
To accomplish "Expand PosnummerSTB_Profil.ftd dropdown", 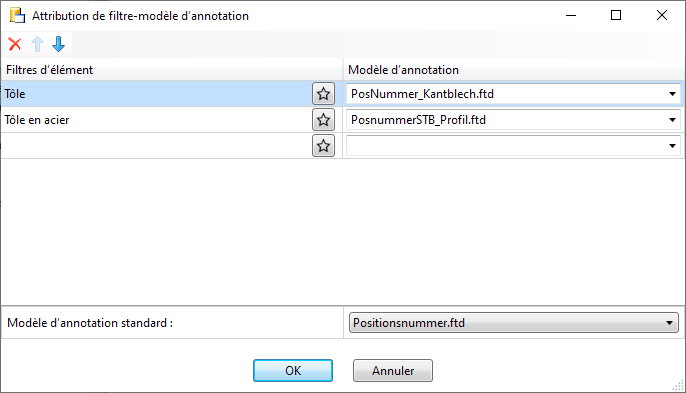I will 672,120.
